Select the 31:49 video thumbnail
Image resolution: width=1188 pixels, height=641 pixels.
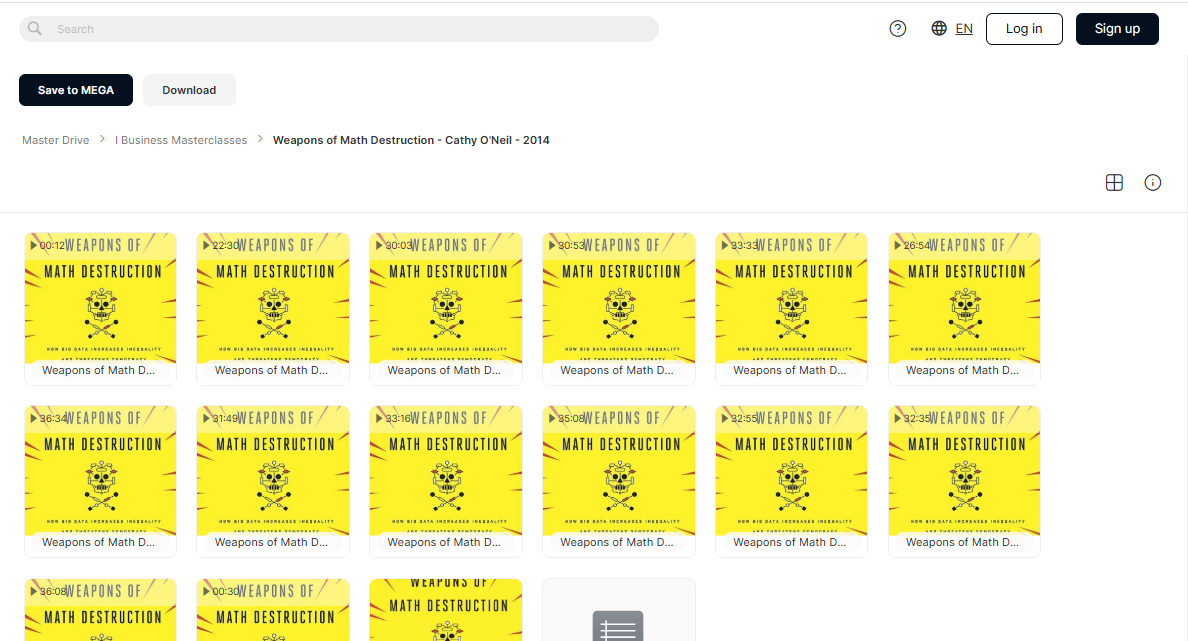[273, 482]
